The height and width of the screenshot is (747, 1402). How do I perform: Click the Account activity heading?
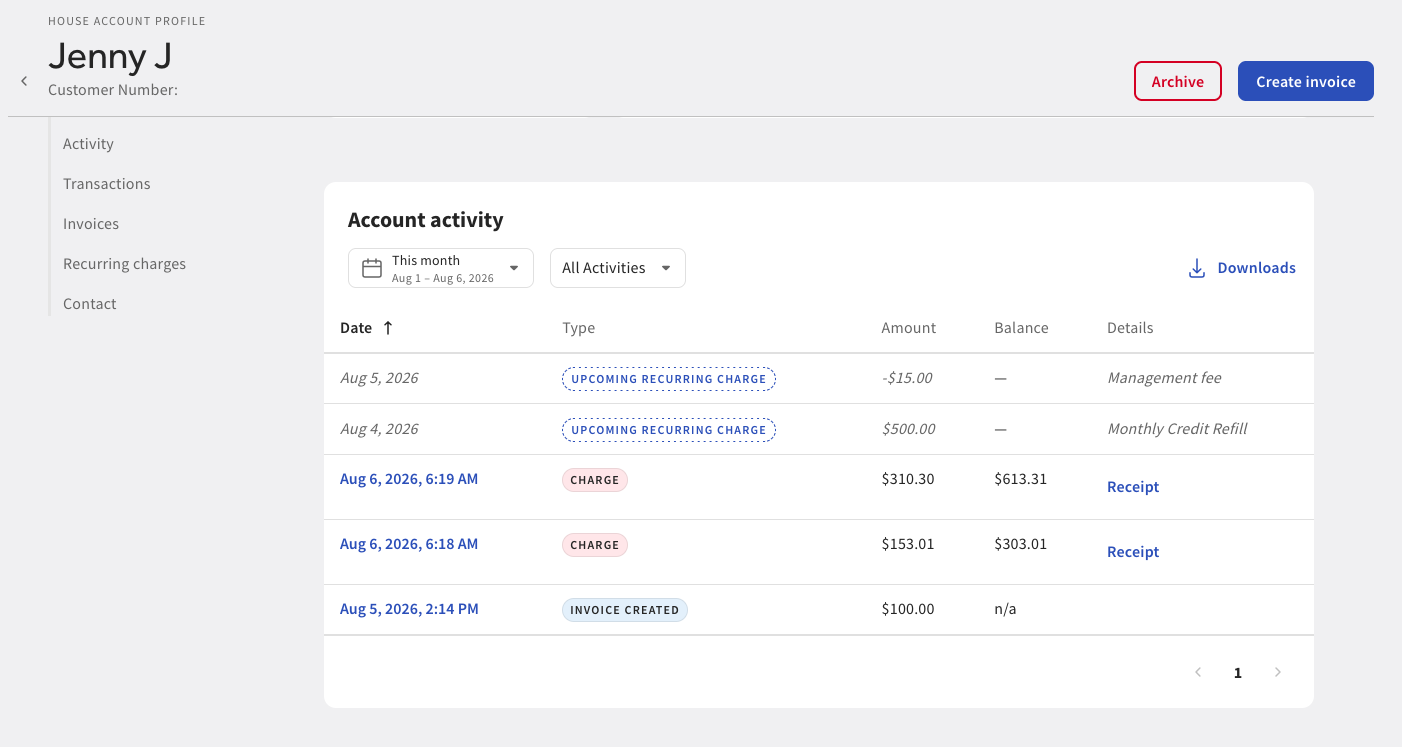[426, 220]
